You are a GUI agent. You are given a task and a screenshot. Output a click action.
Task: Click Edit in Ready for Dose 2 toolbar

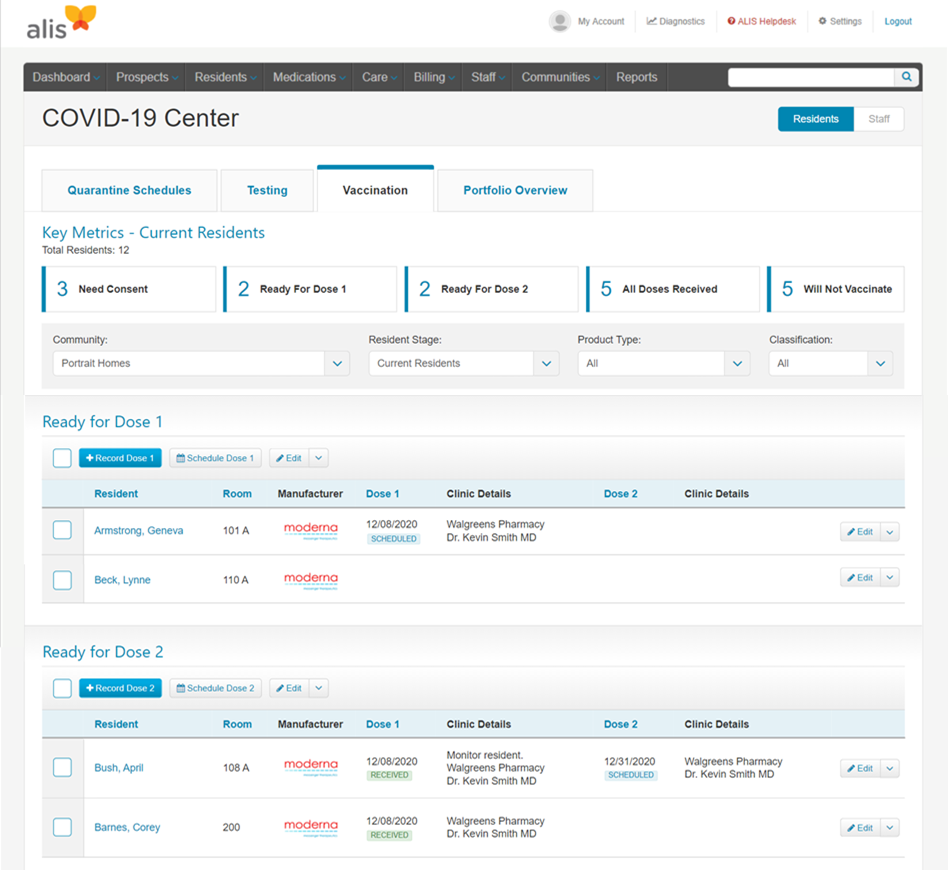[289, 688]
